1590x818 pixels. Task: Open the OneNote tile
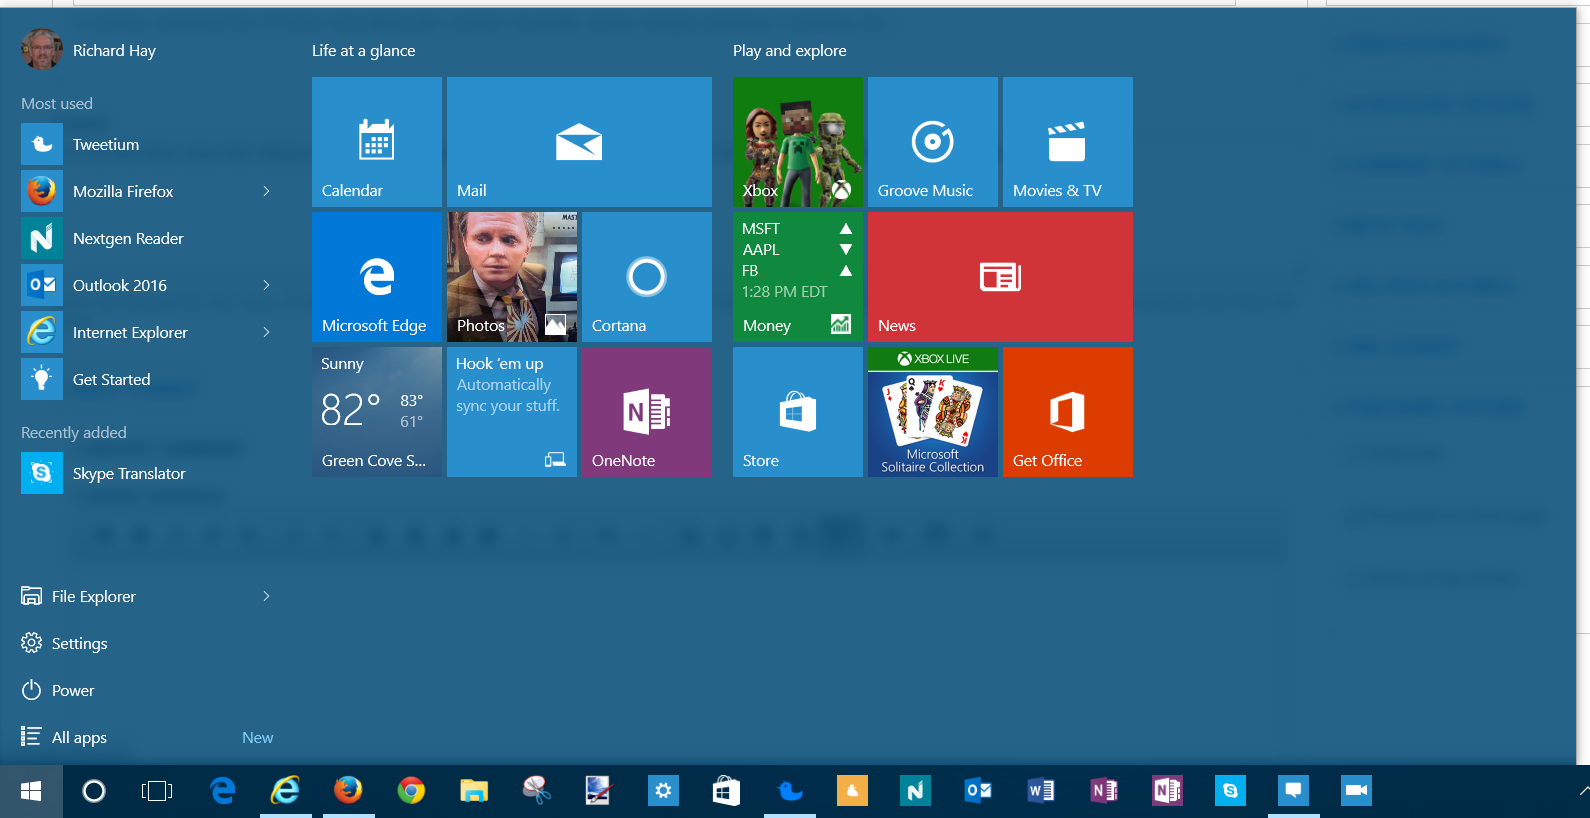point(646,412)
